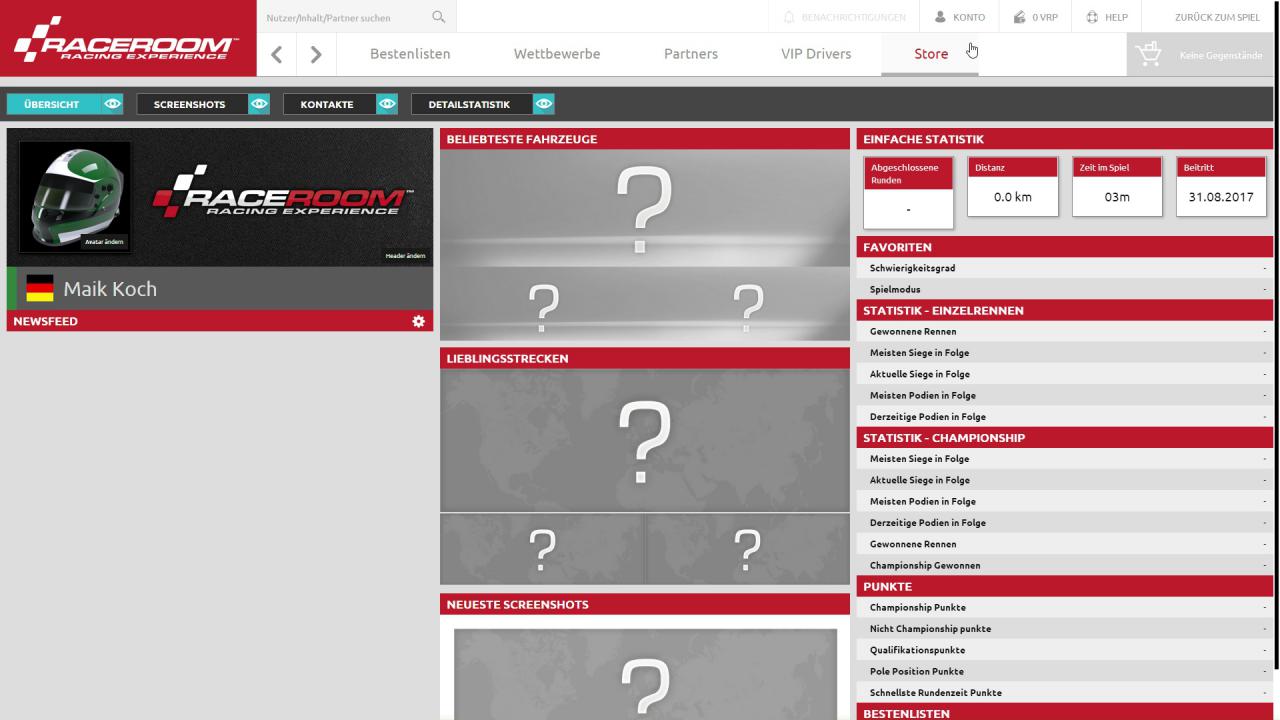
Task: Click the German flag icon
Action: [39, 288]
